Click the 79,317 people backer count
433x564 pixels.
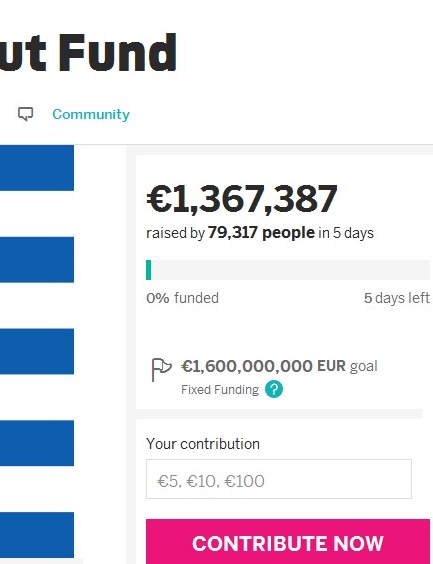261,233
